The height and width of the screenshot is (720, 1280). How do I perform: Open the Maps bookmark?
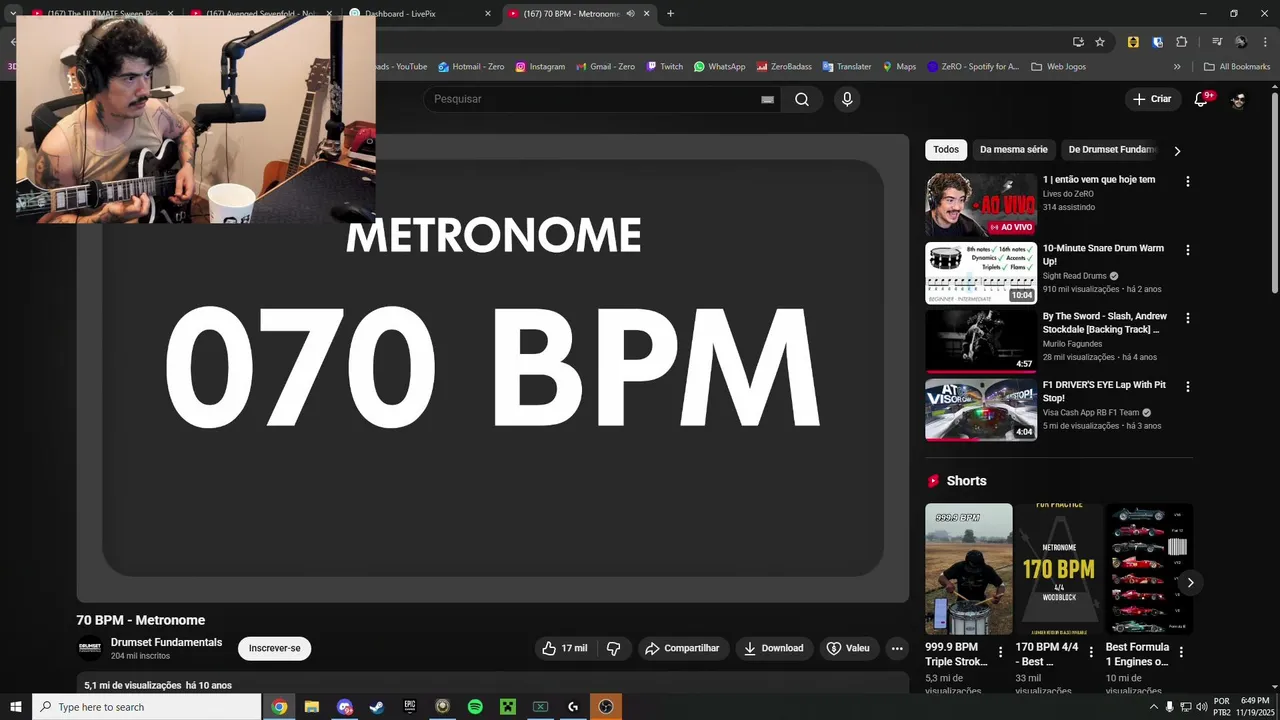899,67
